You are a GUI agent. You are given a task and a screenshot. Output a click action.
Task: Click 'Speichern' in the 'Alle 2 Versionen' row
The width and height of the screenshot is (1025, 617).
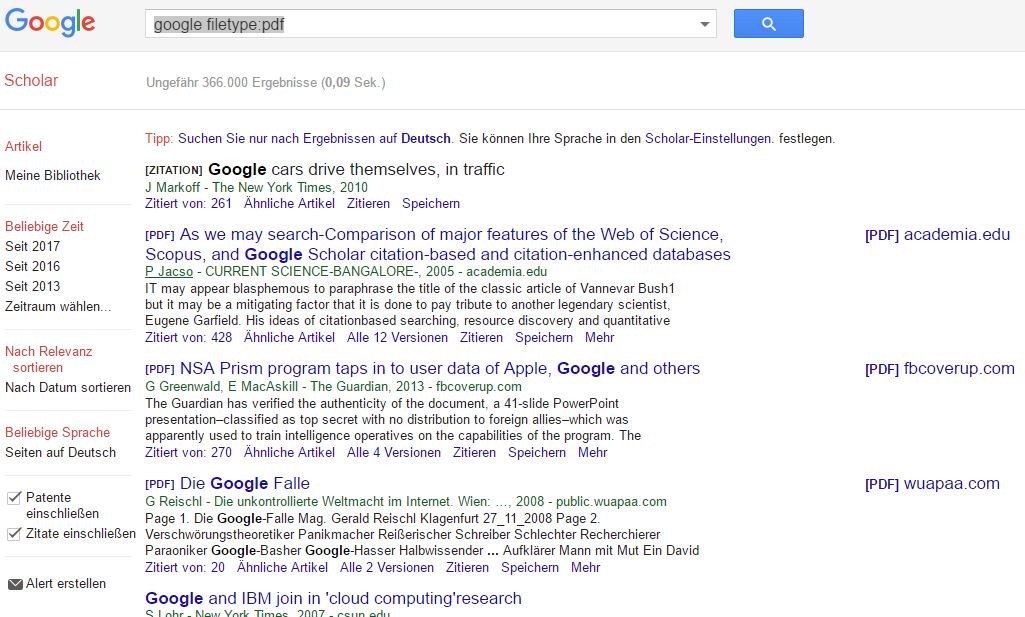pos(529,567)
